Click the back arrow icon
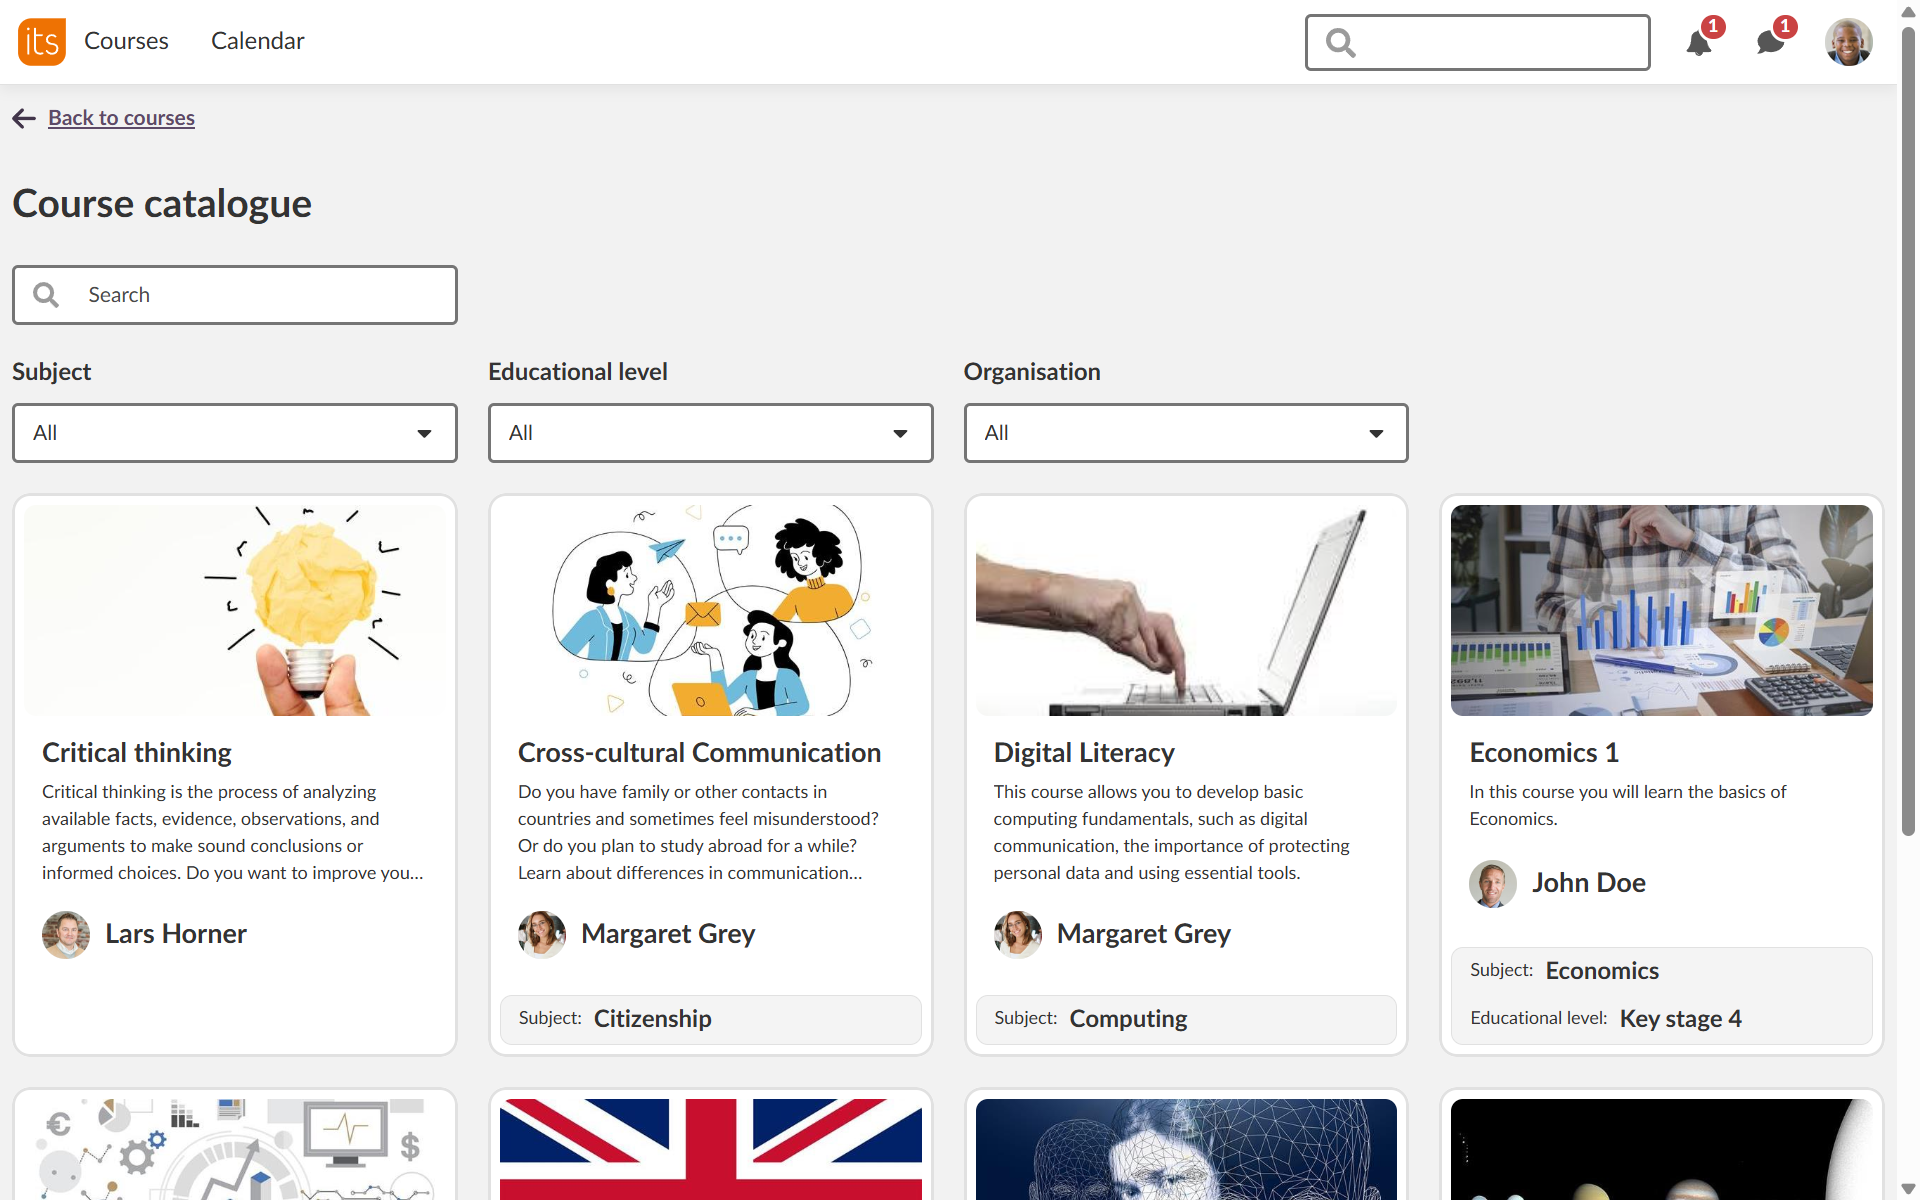 [x=24, y=119]
